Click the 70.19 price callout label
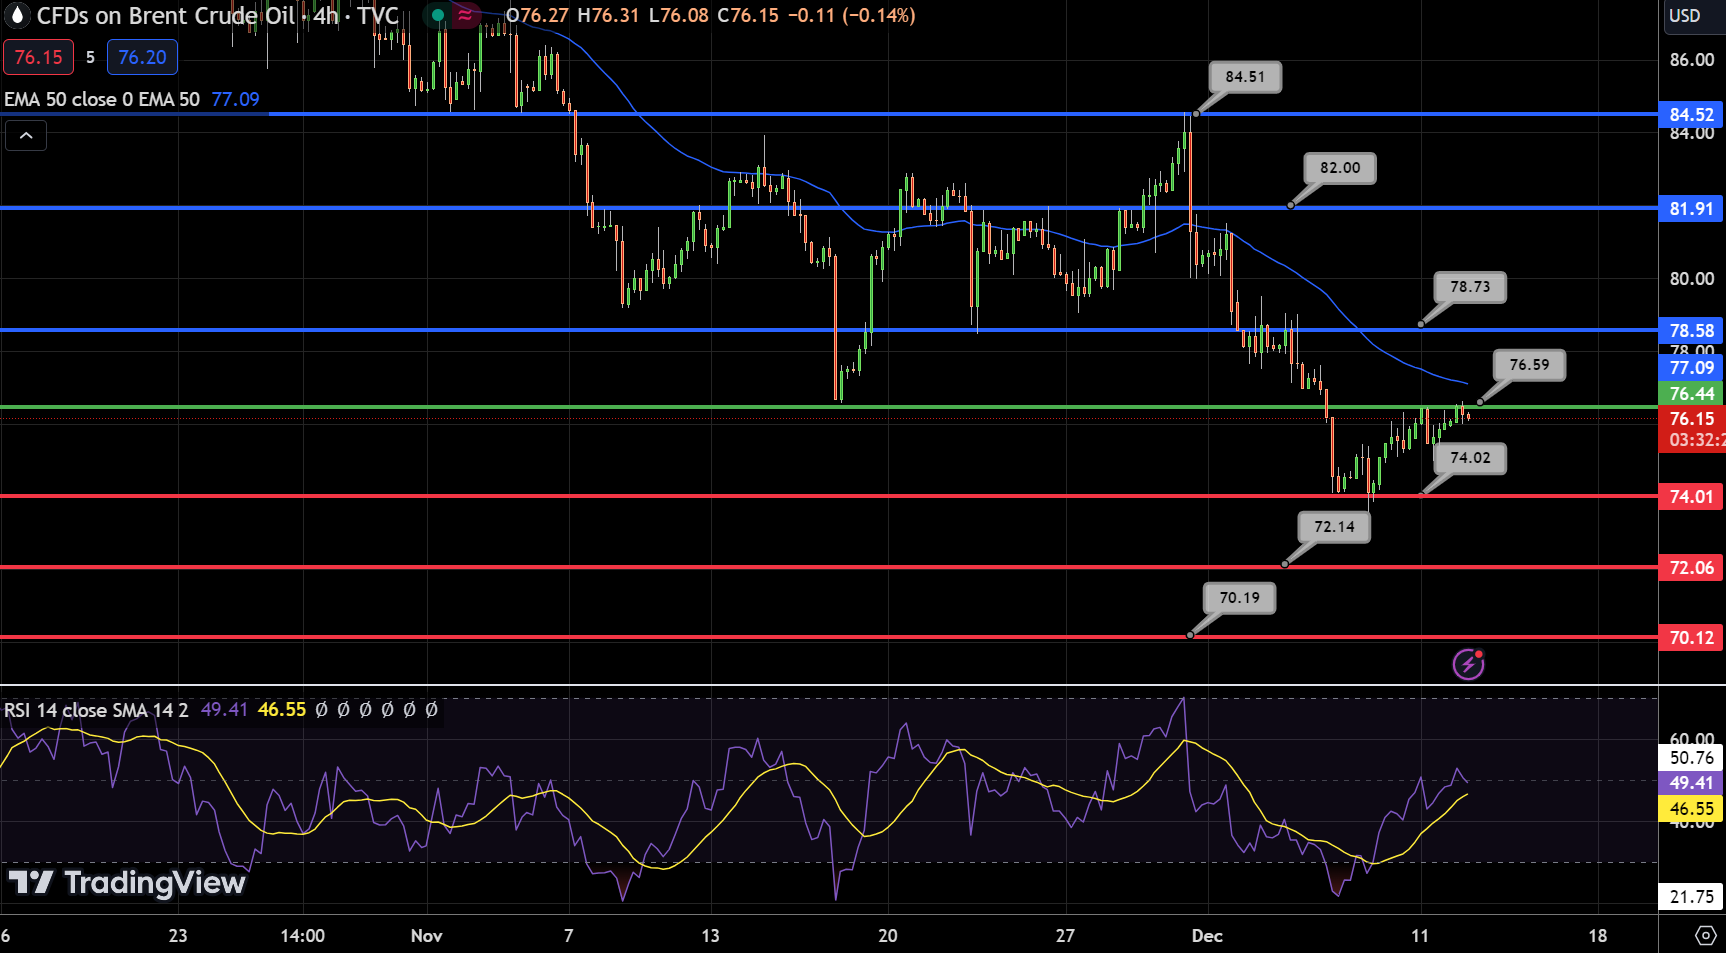 click(1239, 598)
